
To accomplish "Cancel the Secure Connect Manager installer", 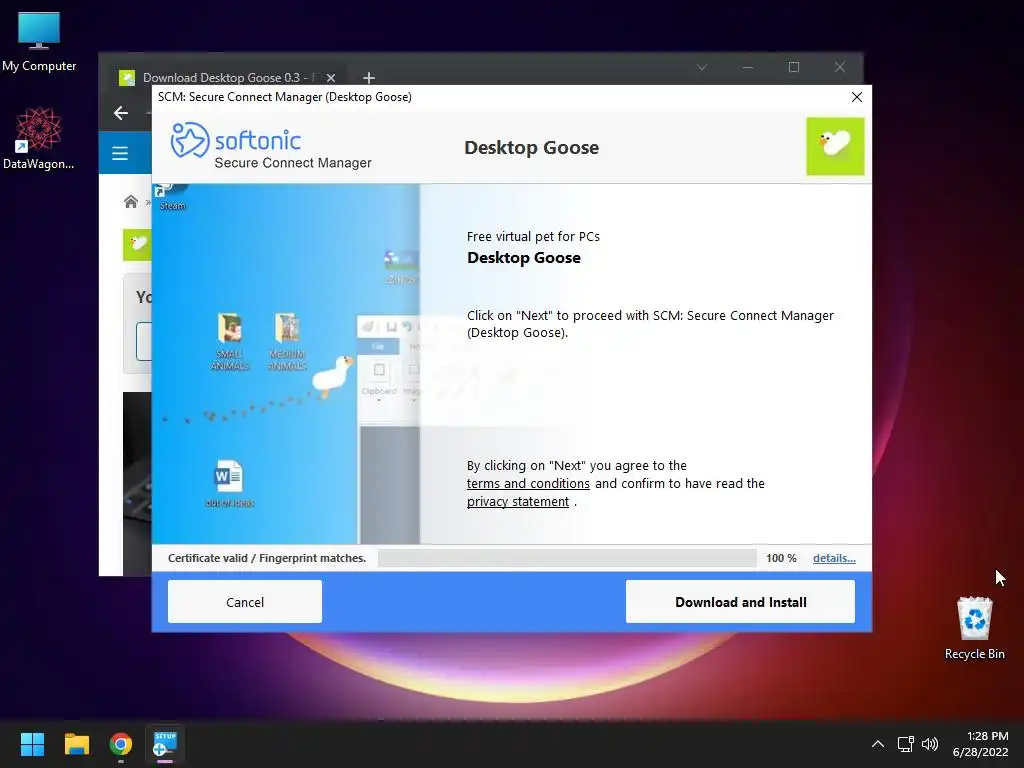I will [x=245, y=601].
